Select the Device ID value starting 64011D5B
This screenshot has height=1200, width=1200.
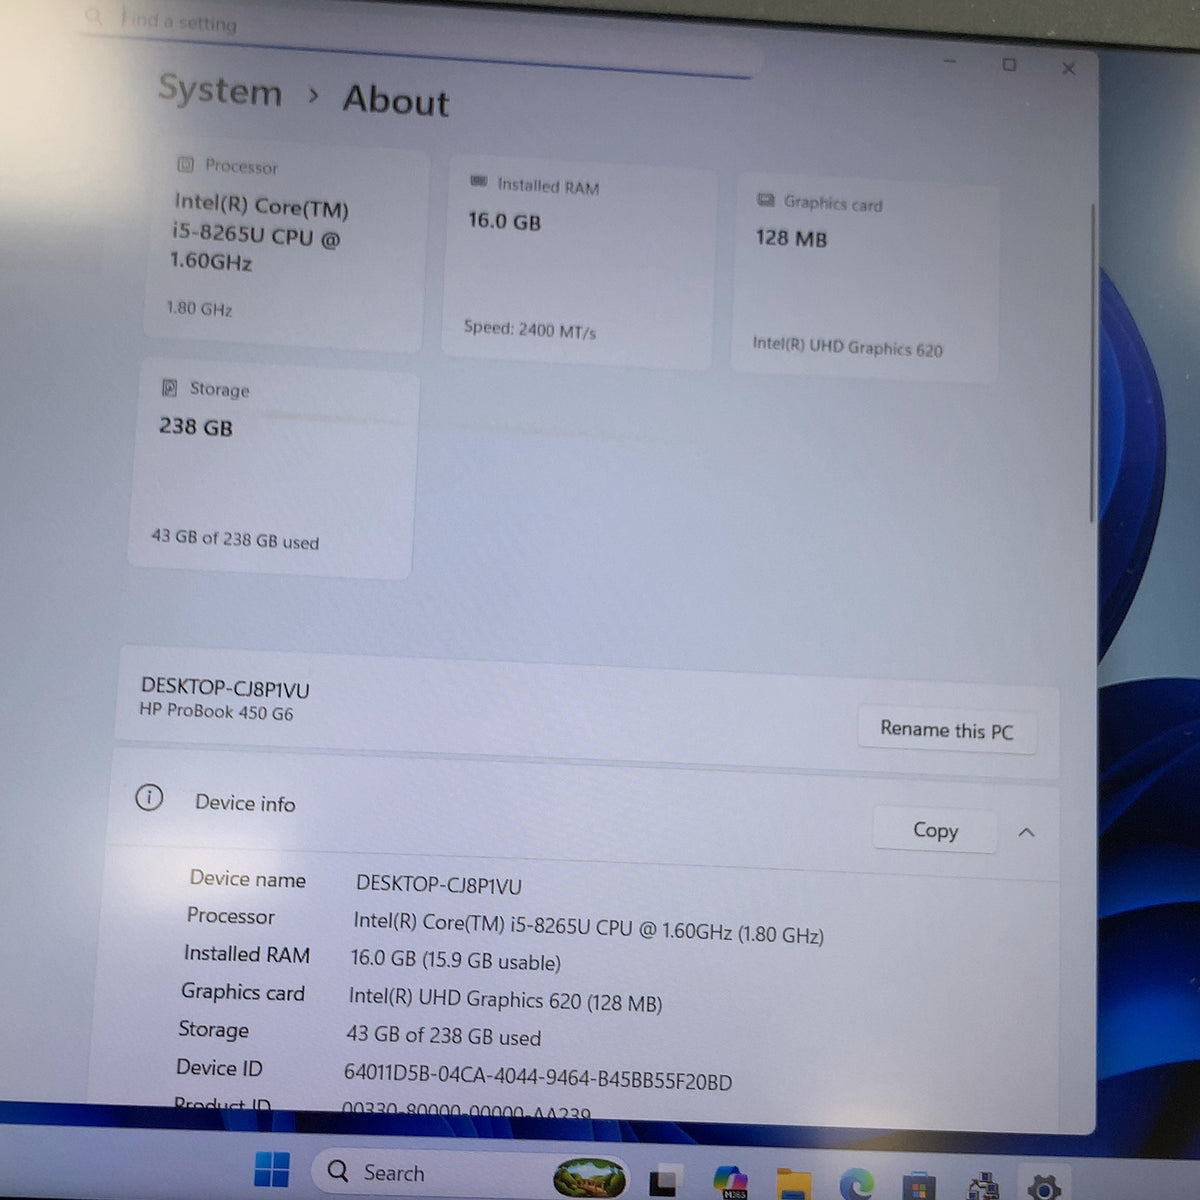click(x=538, y=1079)
